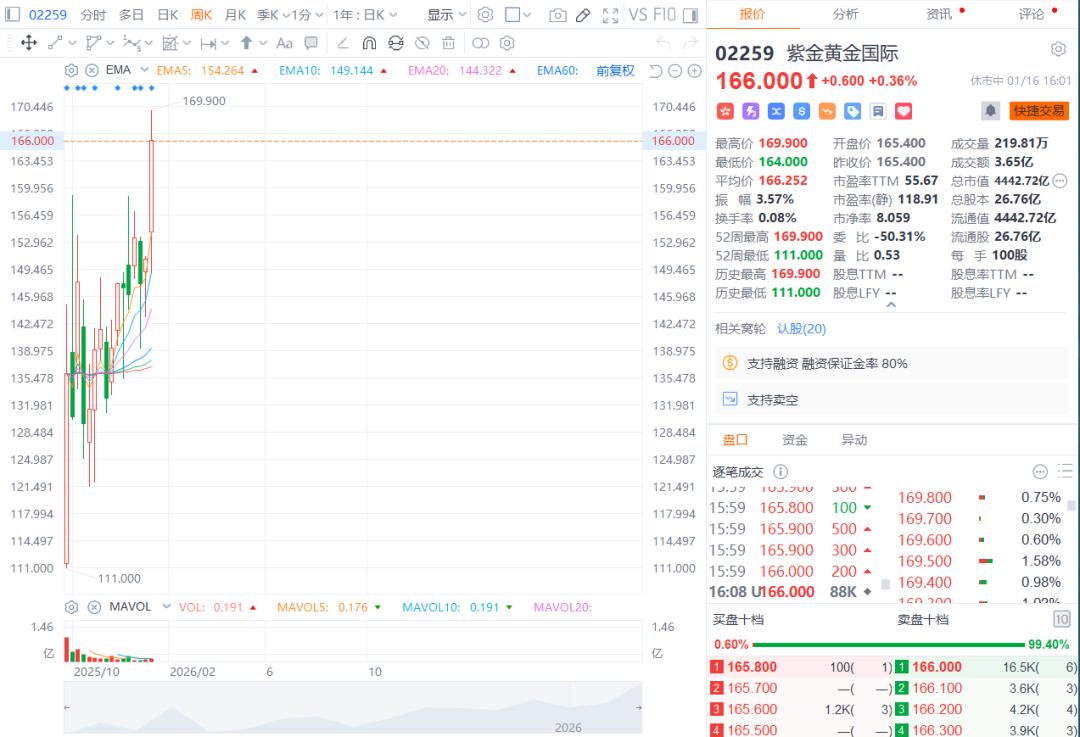Open chart settings gear in top toolbar
Viewport: 1080px width, 737px height.
(x=486, y=14)
